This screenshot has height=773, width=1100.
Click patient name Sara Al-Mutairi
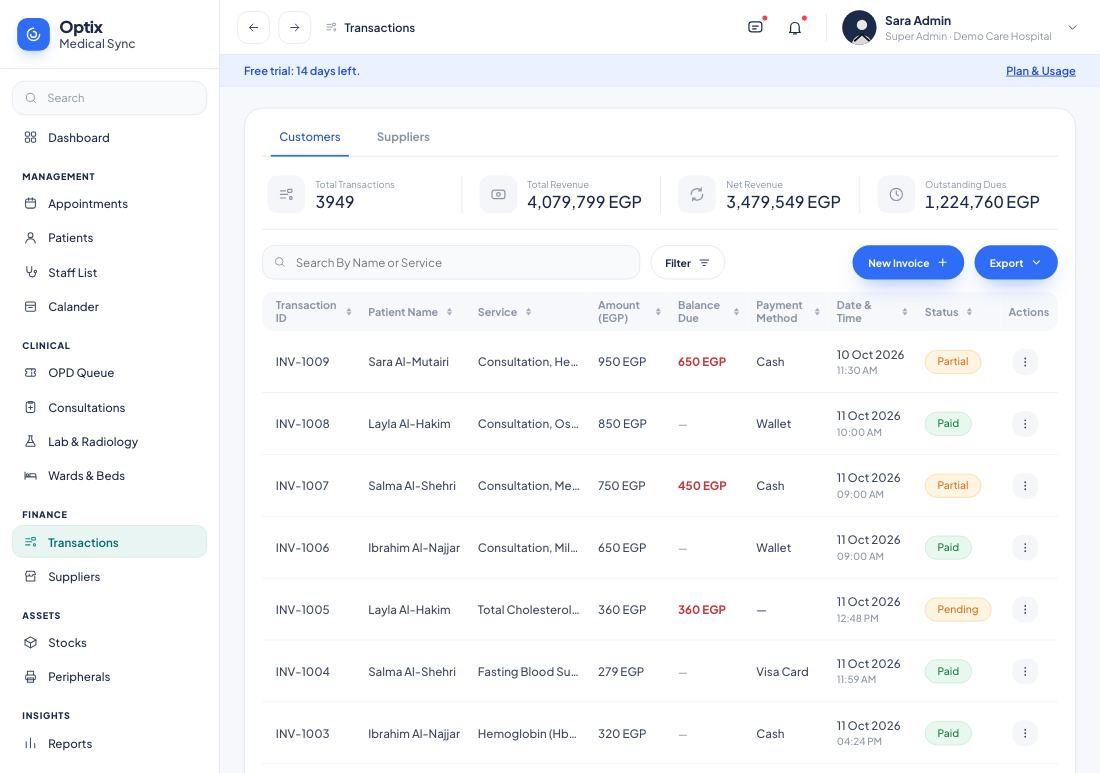pos(408,362)
